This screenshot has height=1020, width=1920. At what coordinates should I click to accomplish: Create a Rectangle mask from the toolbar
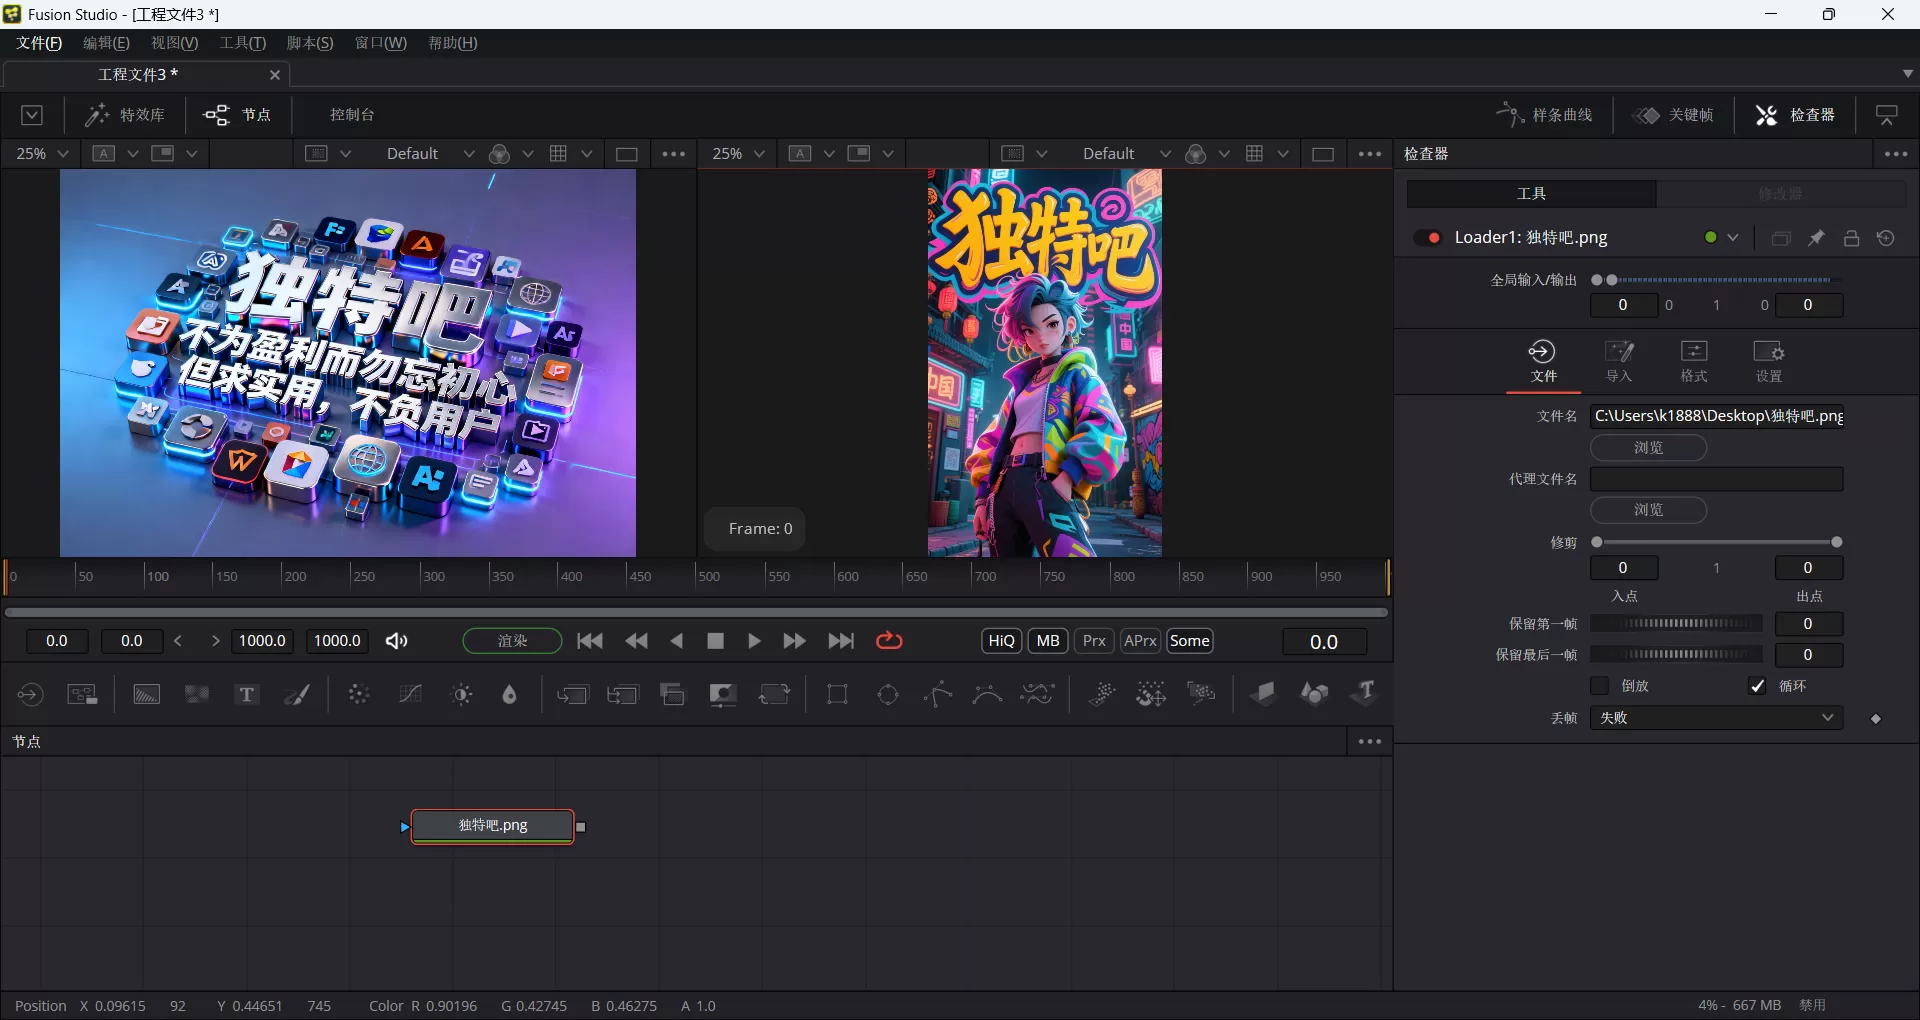point(837,694)
